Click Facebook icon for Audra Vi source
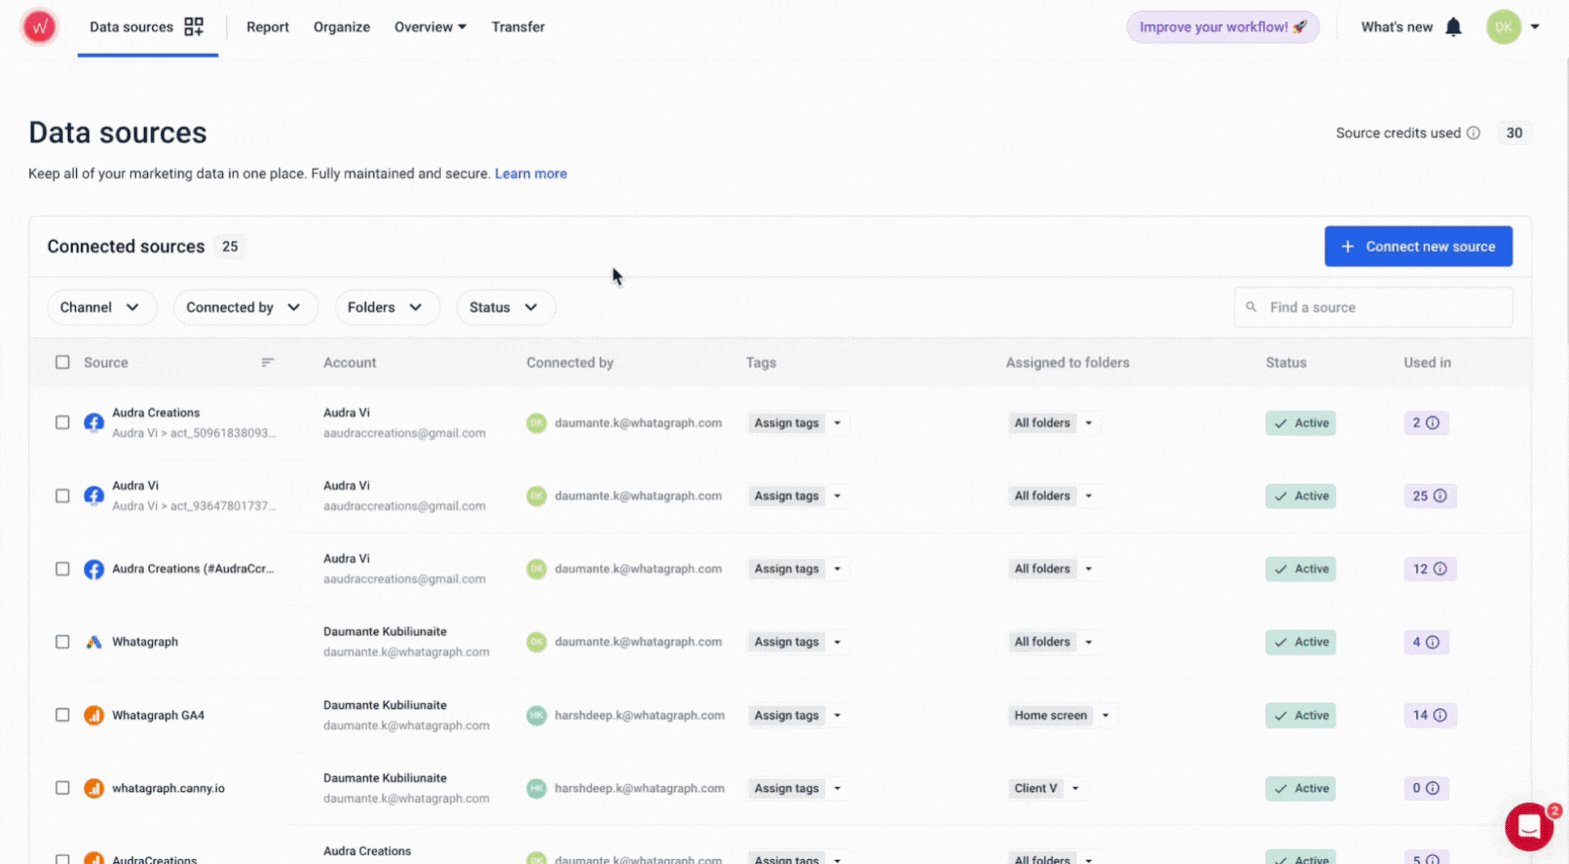1569x864 pixels. tap(94, 496)
